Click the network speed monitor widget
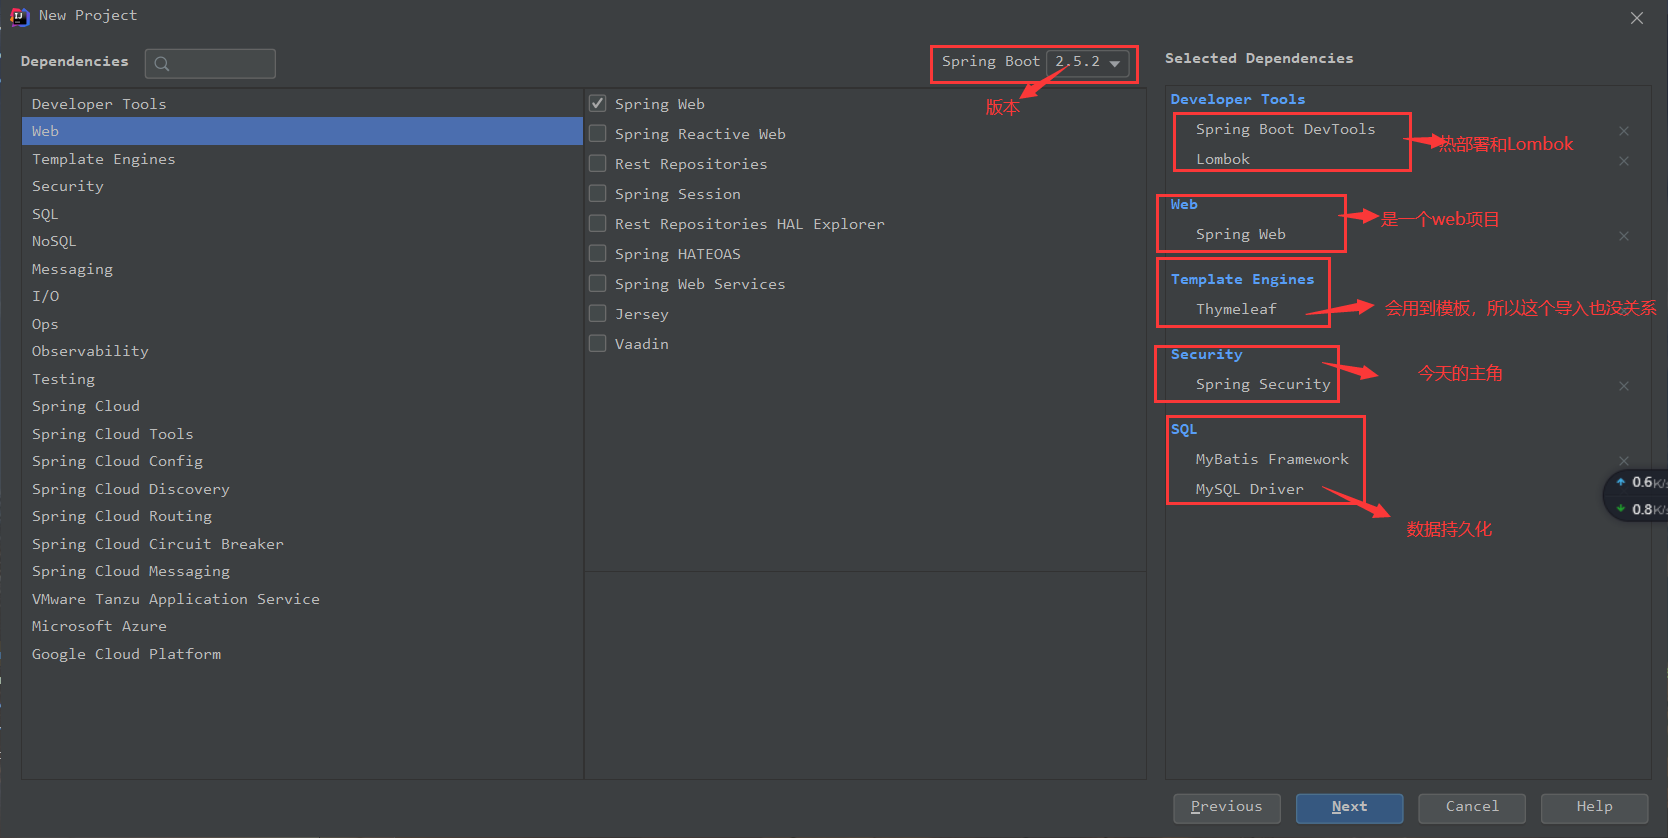This screenshot has width=1668, height=838. 1637,495
